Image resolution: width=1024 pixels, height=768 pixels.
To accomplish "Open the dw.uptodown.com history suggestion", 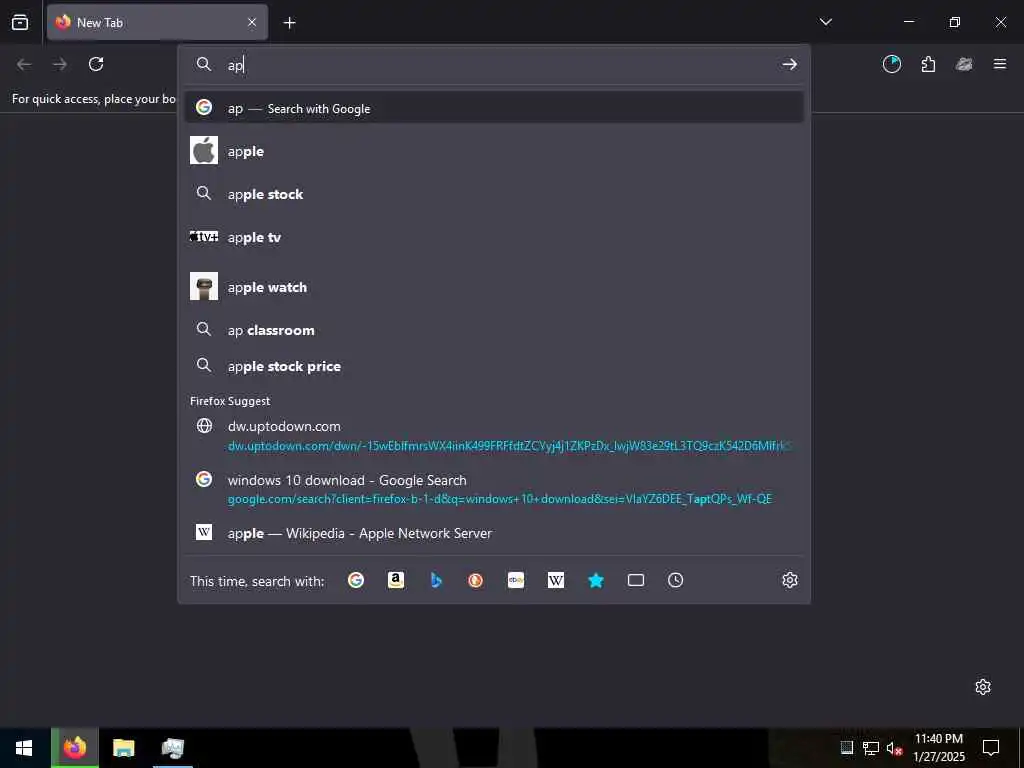I will pos(494,436).
